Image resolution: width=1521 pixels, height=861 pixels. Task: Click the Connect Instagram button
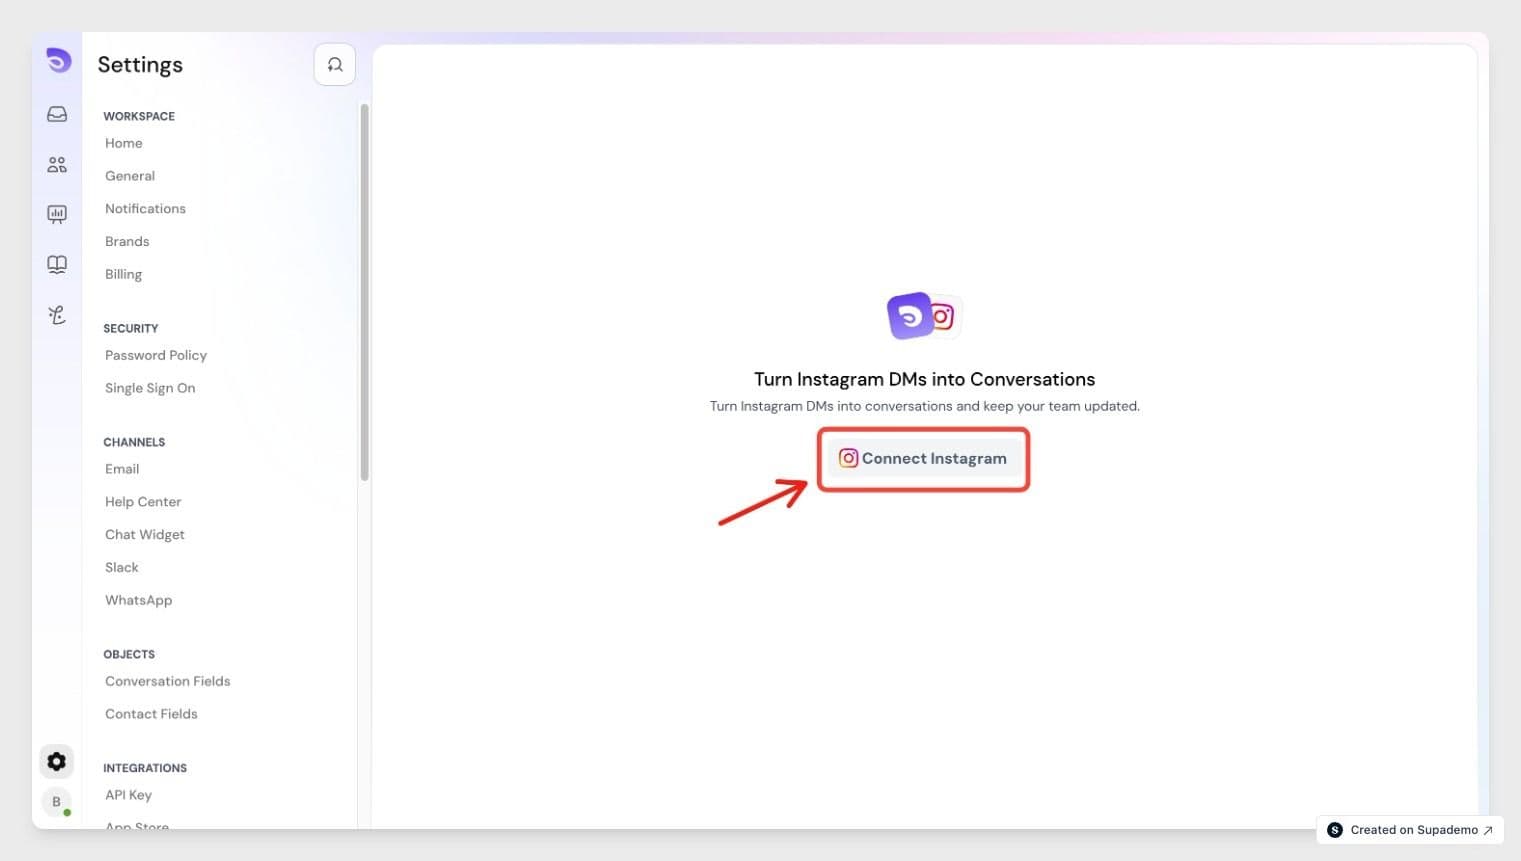[924, 458]
